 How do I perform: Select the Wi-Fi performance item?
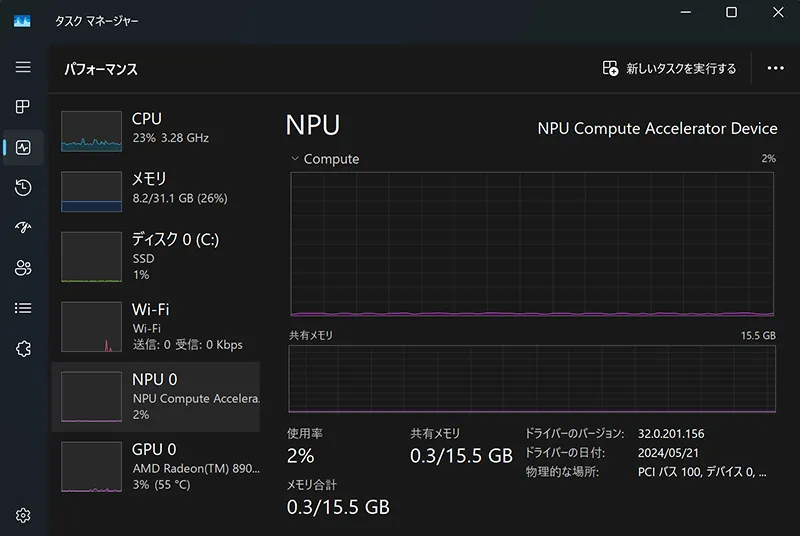coord(156,327)
